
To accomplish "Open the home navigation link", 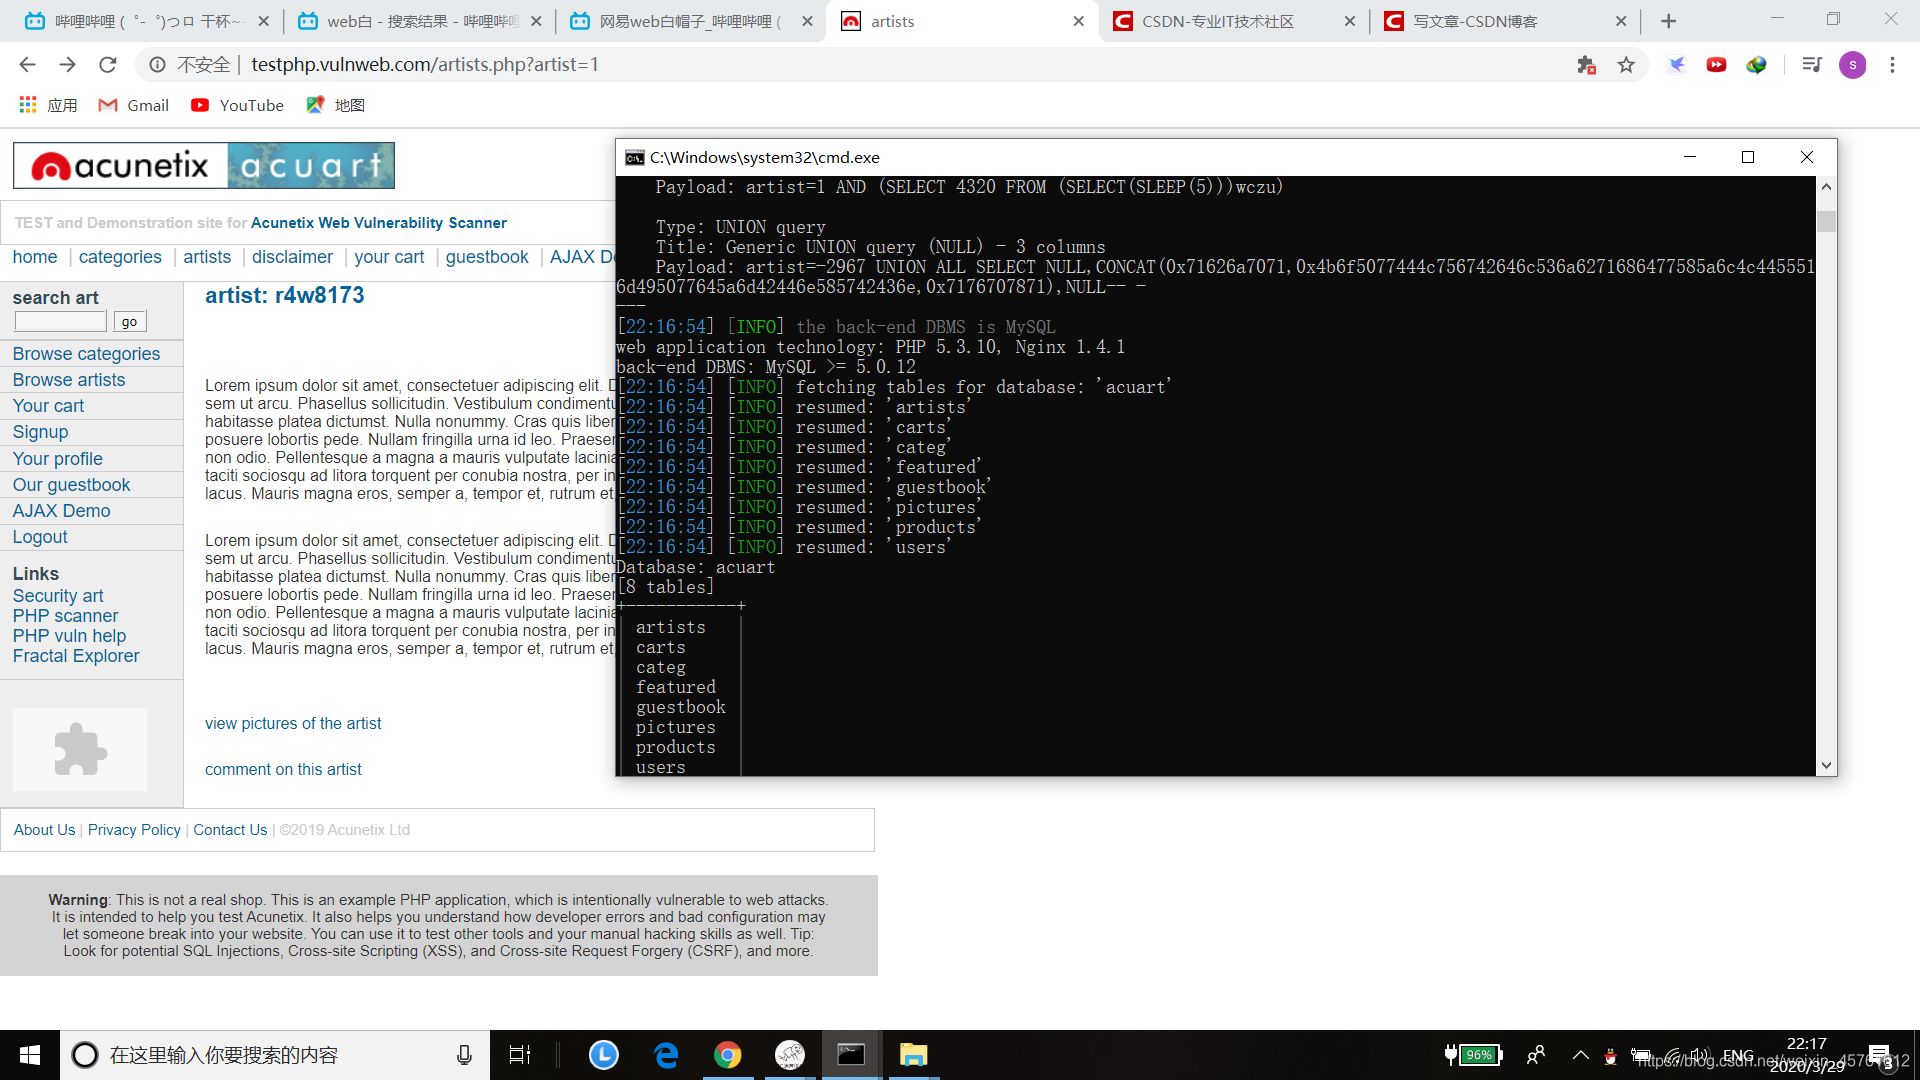I will coord(35,257).
